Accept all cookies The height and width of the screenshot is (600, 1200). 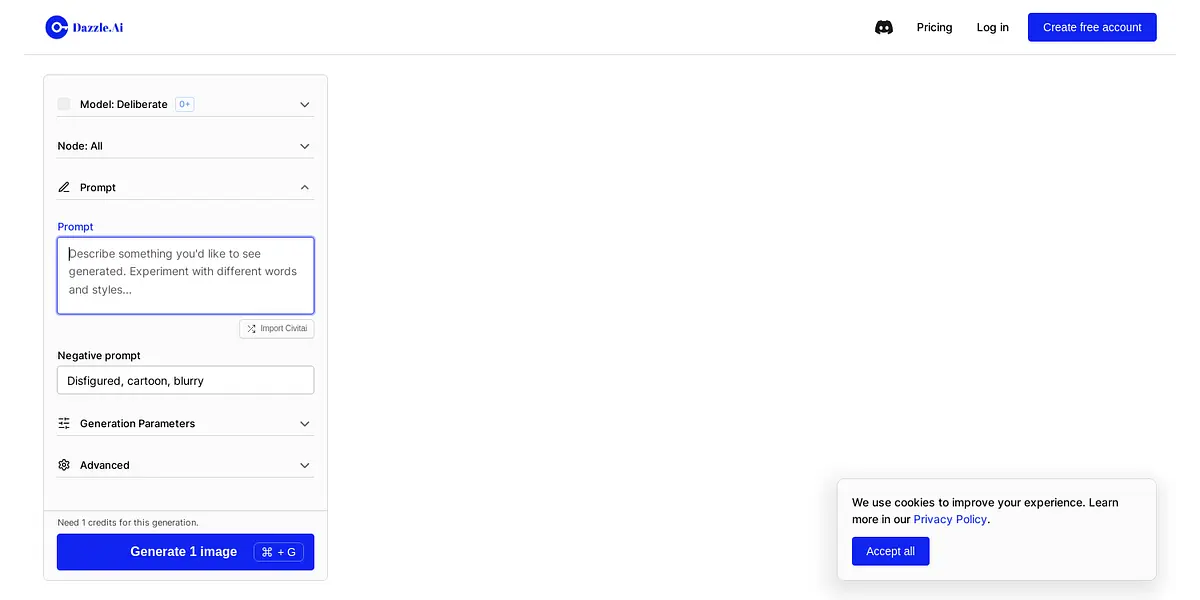click(890, 551)
